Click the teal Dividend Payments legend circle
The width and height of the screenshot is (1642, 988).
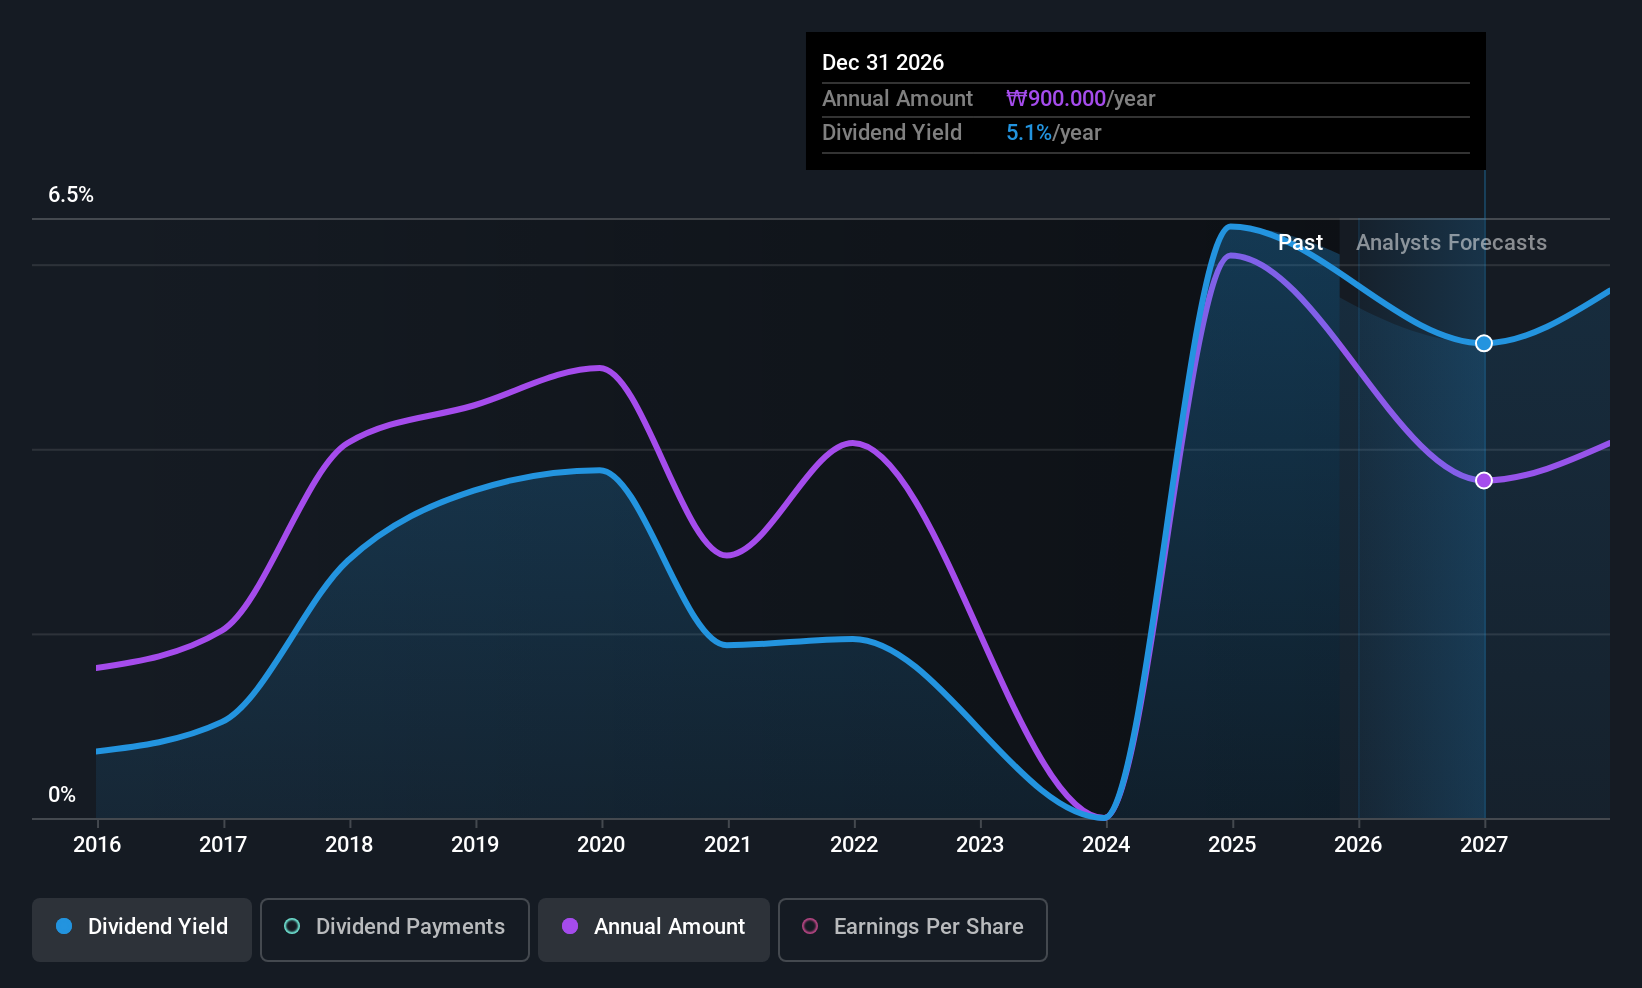click(292, 926)
